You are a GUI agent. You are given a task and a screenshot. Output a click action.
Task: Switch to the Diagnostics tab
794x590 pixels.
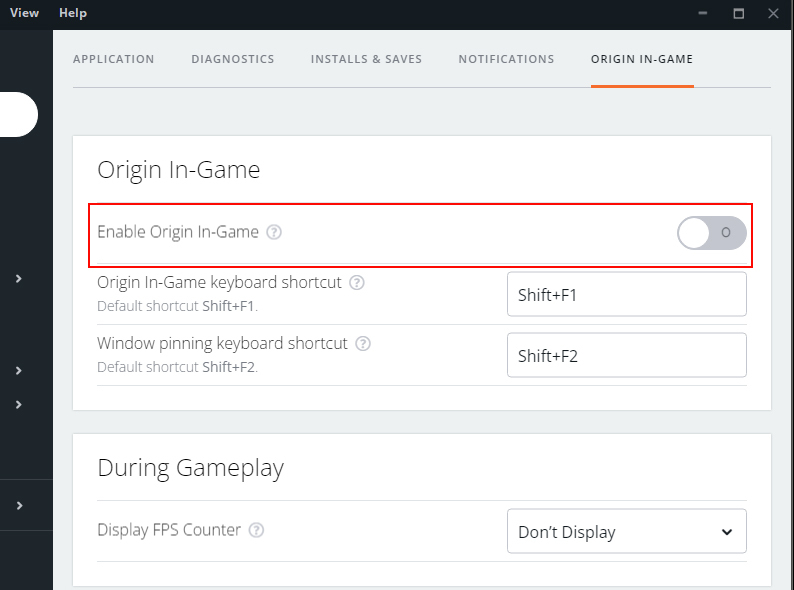(233, 59)
